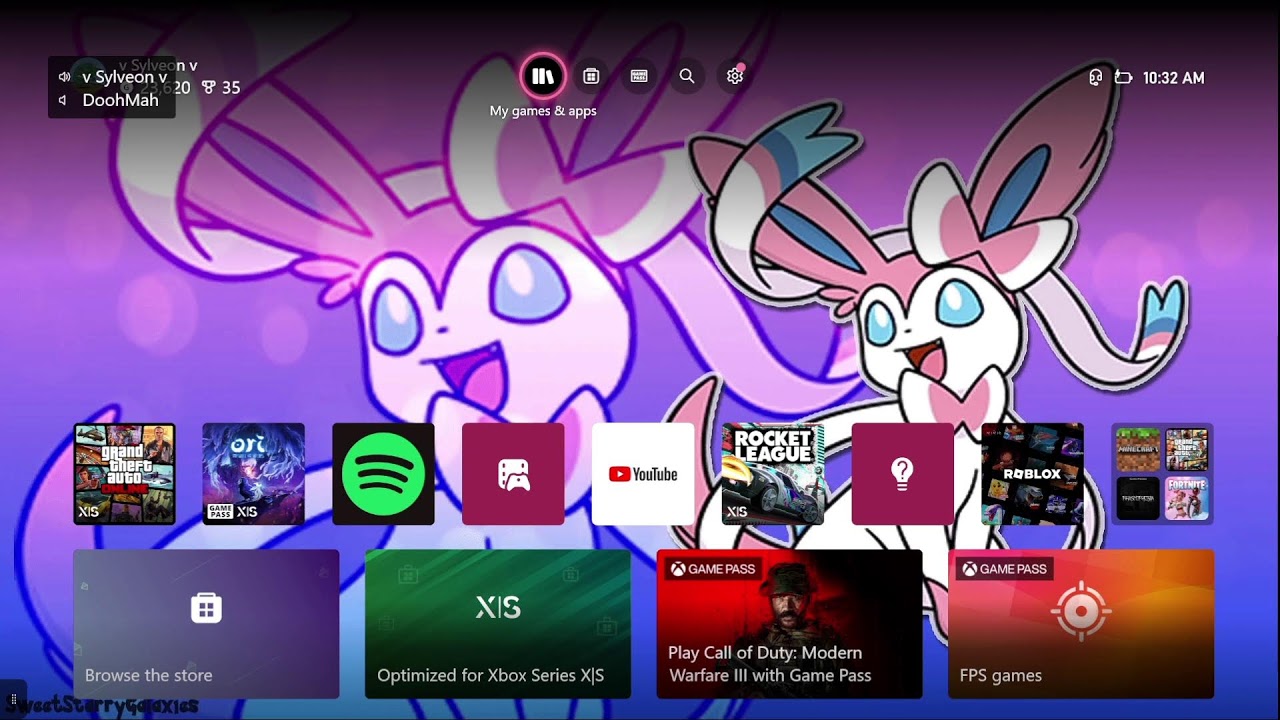1280x720 pixels.
Task: Click the DoohMah party member entry
Action: point(109,100)
